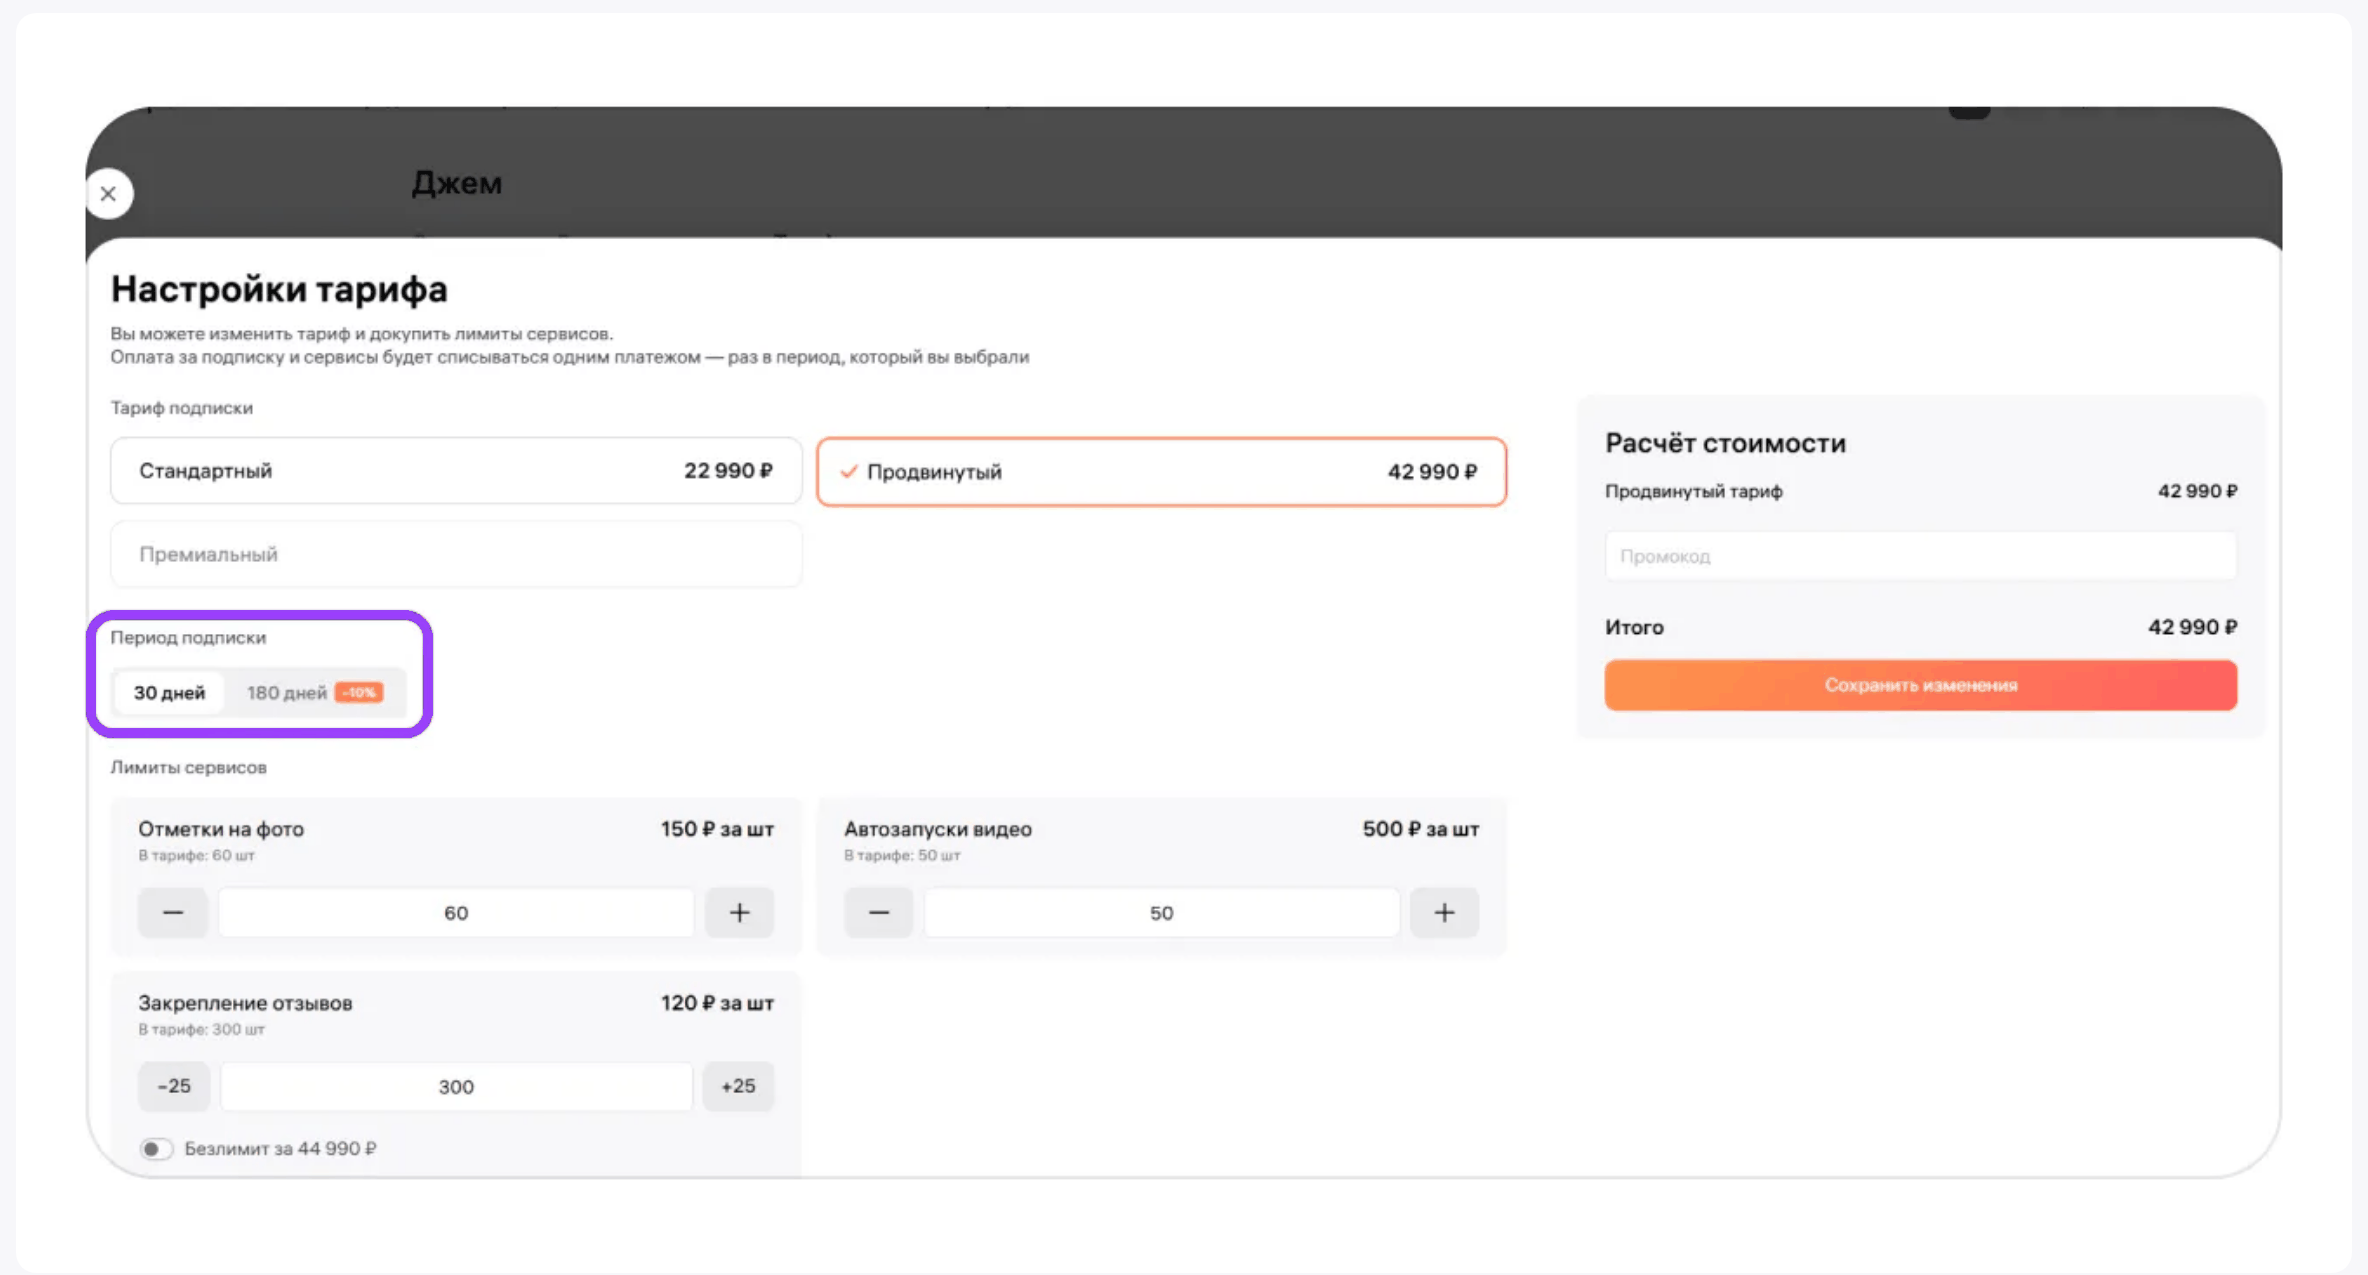Increase Автозапуски видео with plus button

[x=1444, y=913]
